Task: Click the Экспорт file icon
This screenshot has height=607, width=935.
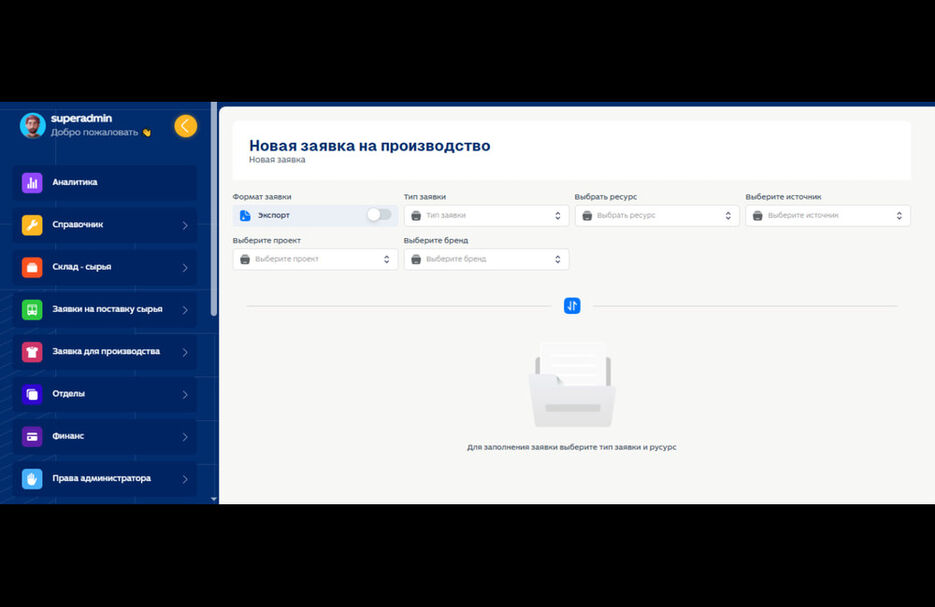Action: click(245, 215)
